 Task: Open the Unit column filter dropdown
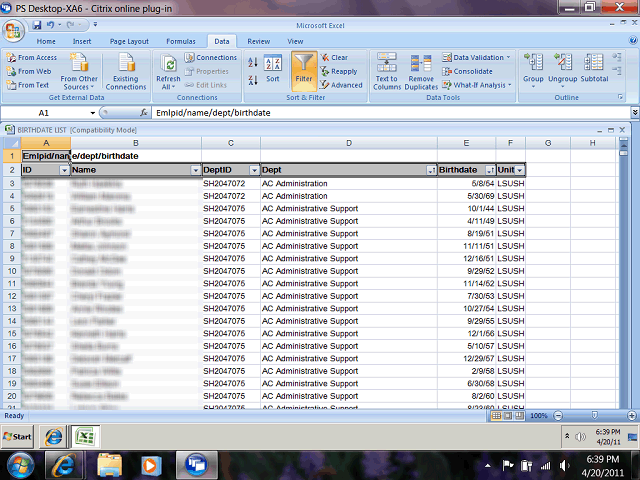coord(520,170)
